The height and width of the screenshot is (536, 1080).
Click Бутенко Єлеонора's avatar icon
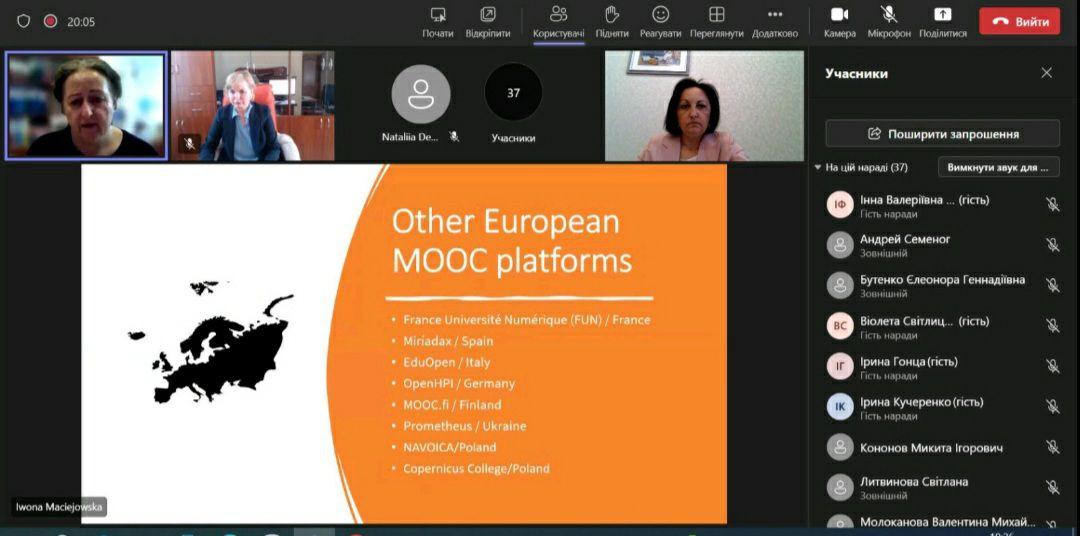point(840,285)
